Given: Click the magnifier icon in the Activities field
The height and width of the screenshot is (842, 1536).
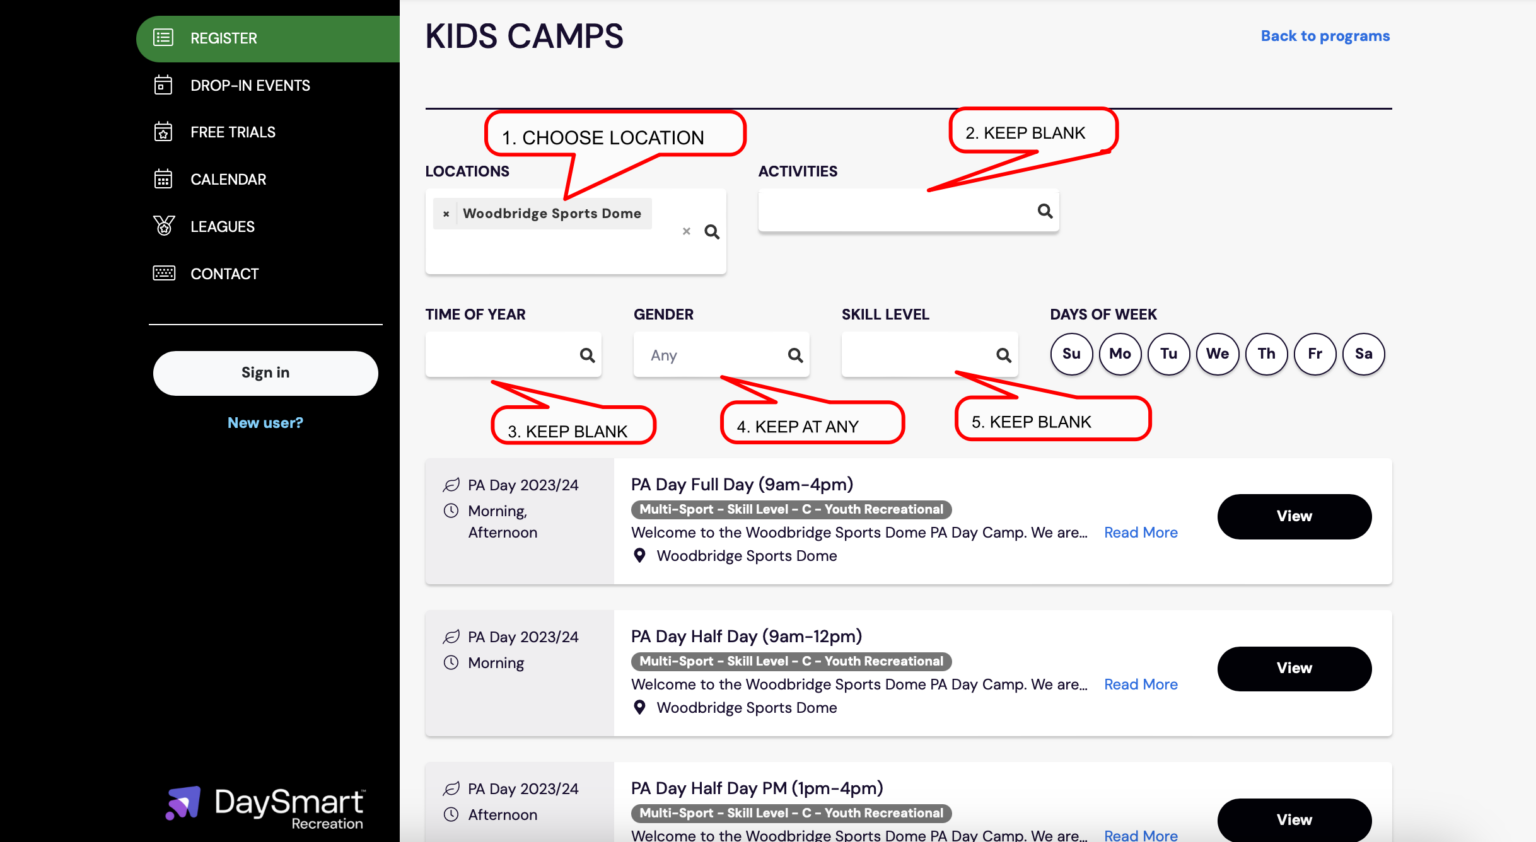Looking at the screenshot, I should click(x=1044, y=210).
